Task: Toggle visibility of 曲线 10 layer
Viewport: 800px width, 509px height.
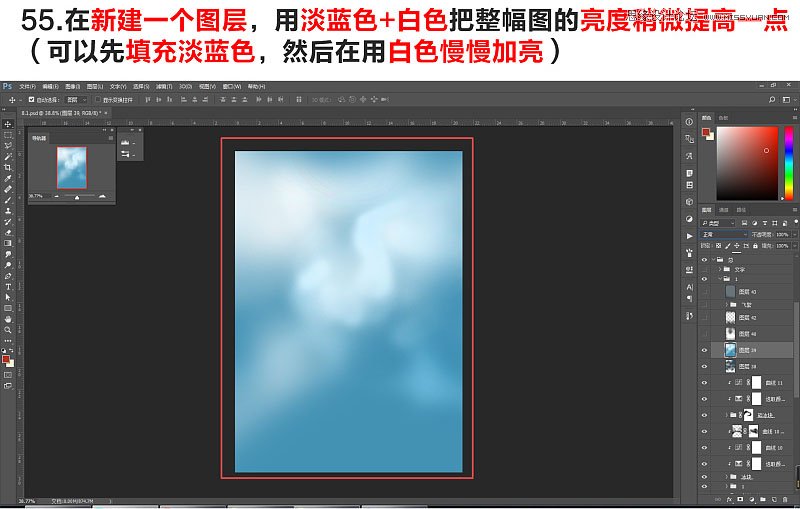Action: 705,448
